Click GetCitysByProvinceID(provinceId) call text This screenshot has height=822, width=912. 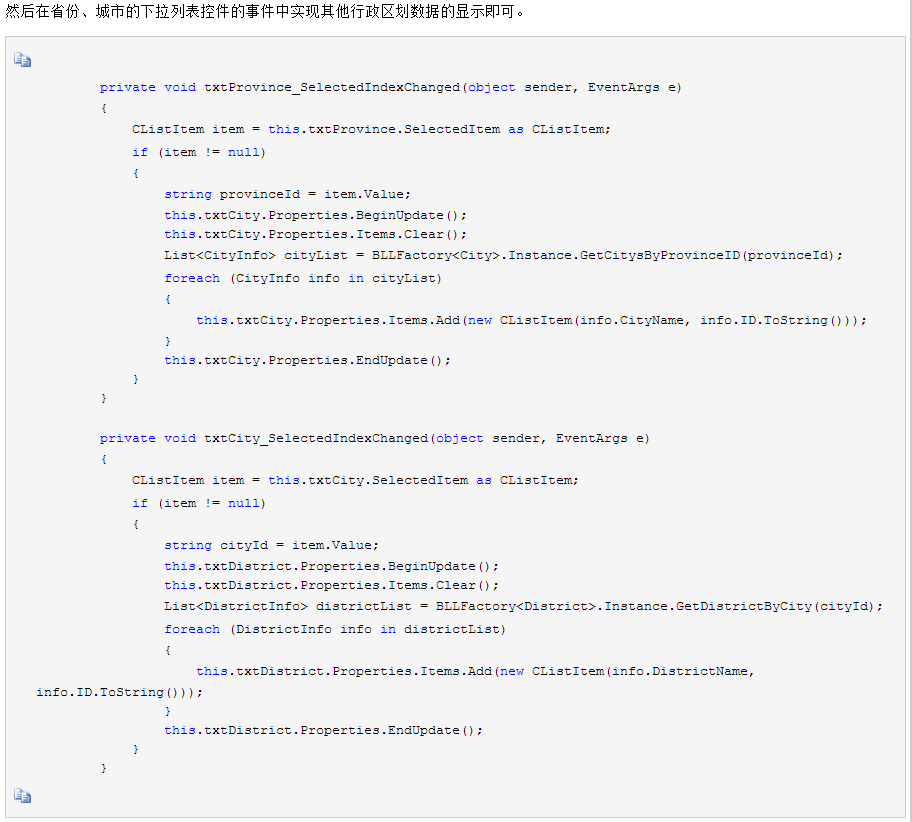coord(707,255)
